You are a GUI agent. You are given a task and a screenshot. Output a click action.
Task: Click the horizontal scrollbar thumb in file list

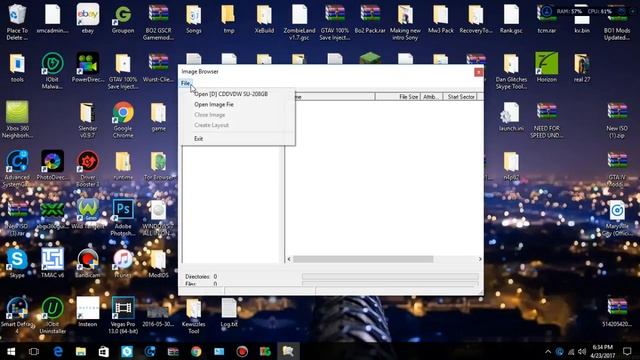pos(363,259)
